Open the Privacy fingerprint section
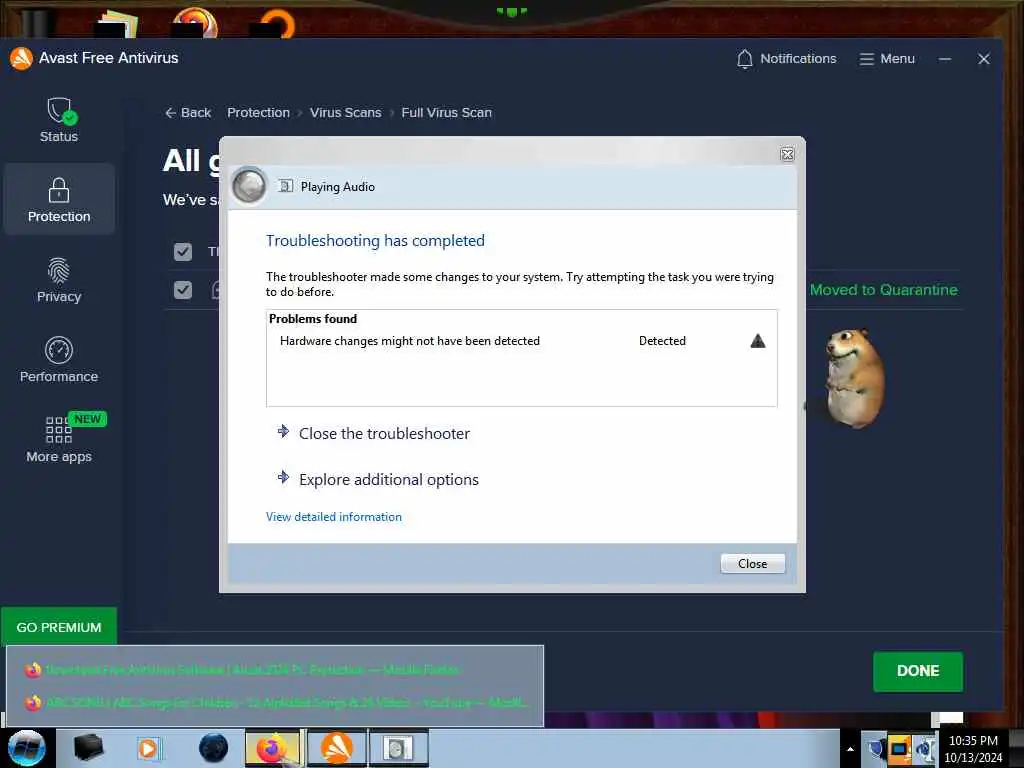 point(59,280)
